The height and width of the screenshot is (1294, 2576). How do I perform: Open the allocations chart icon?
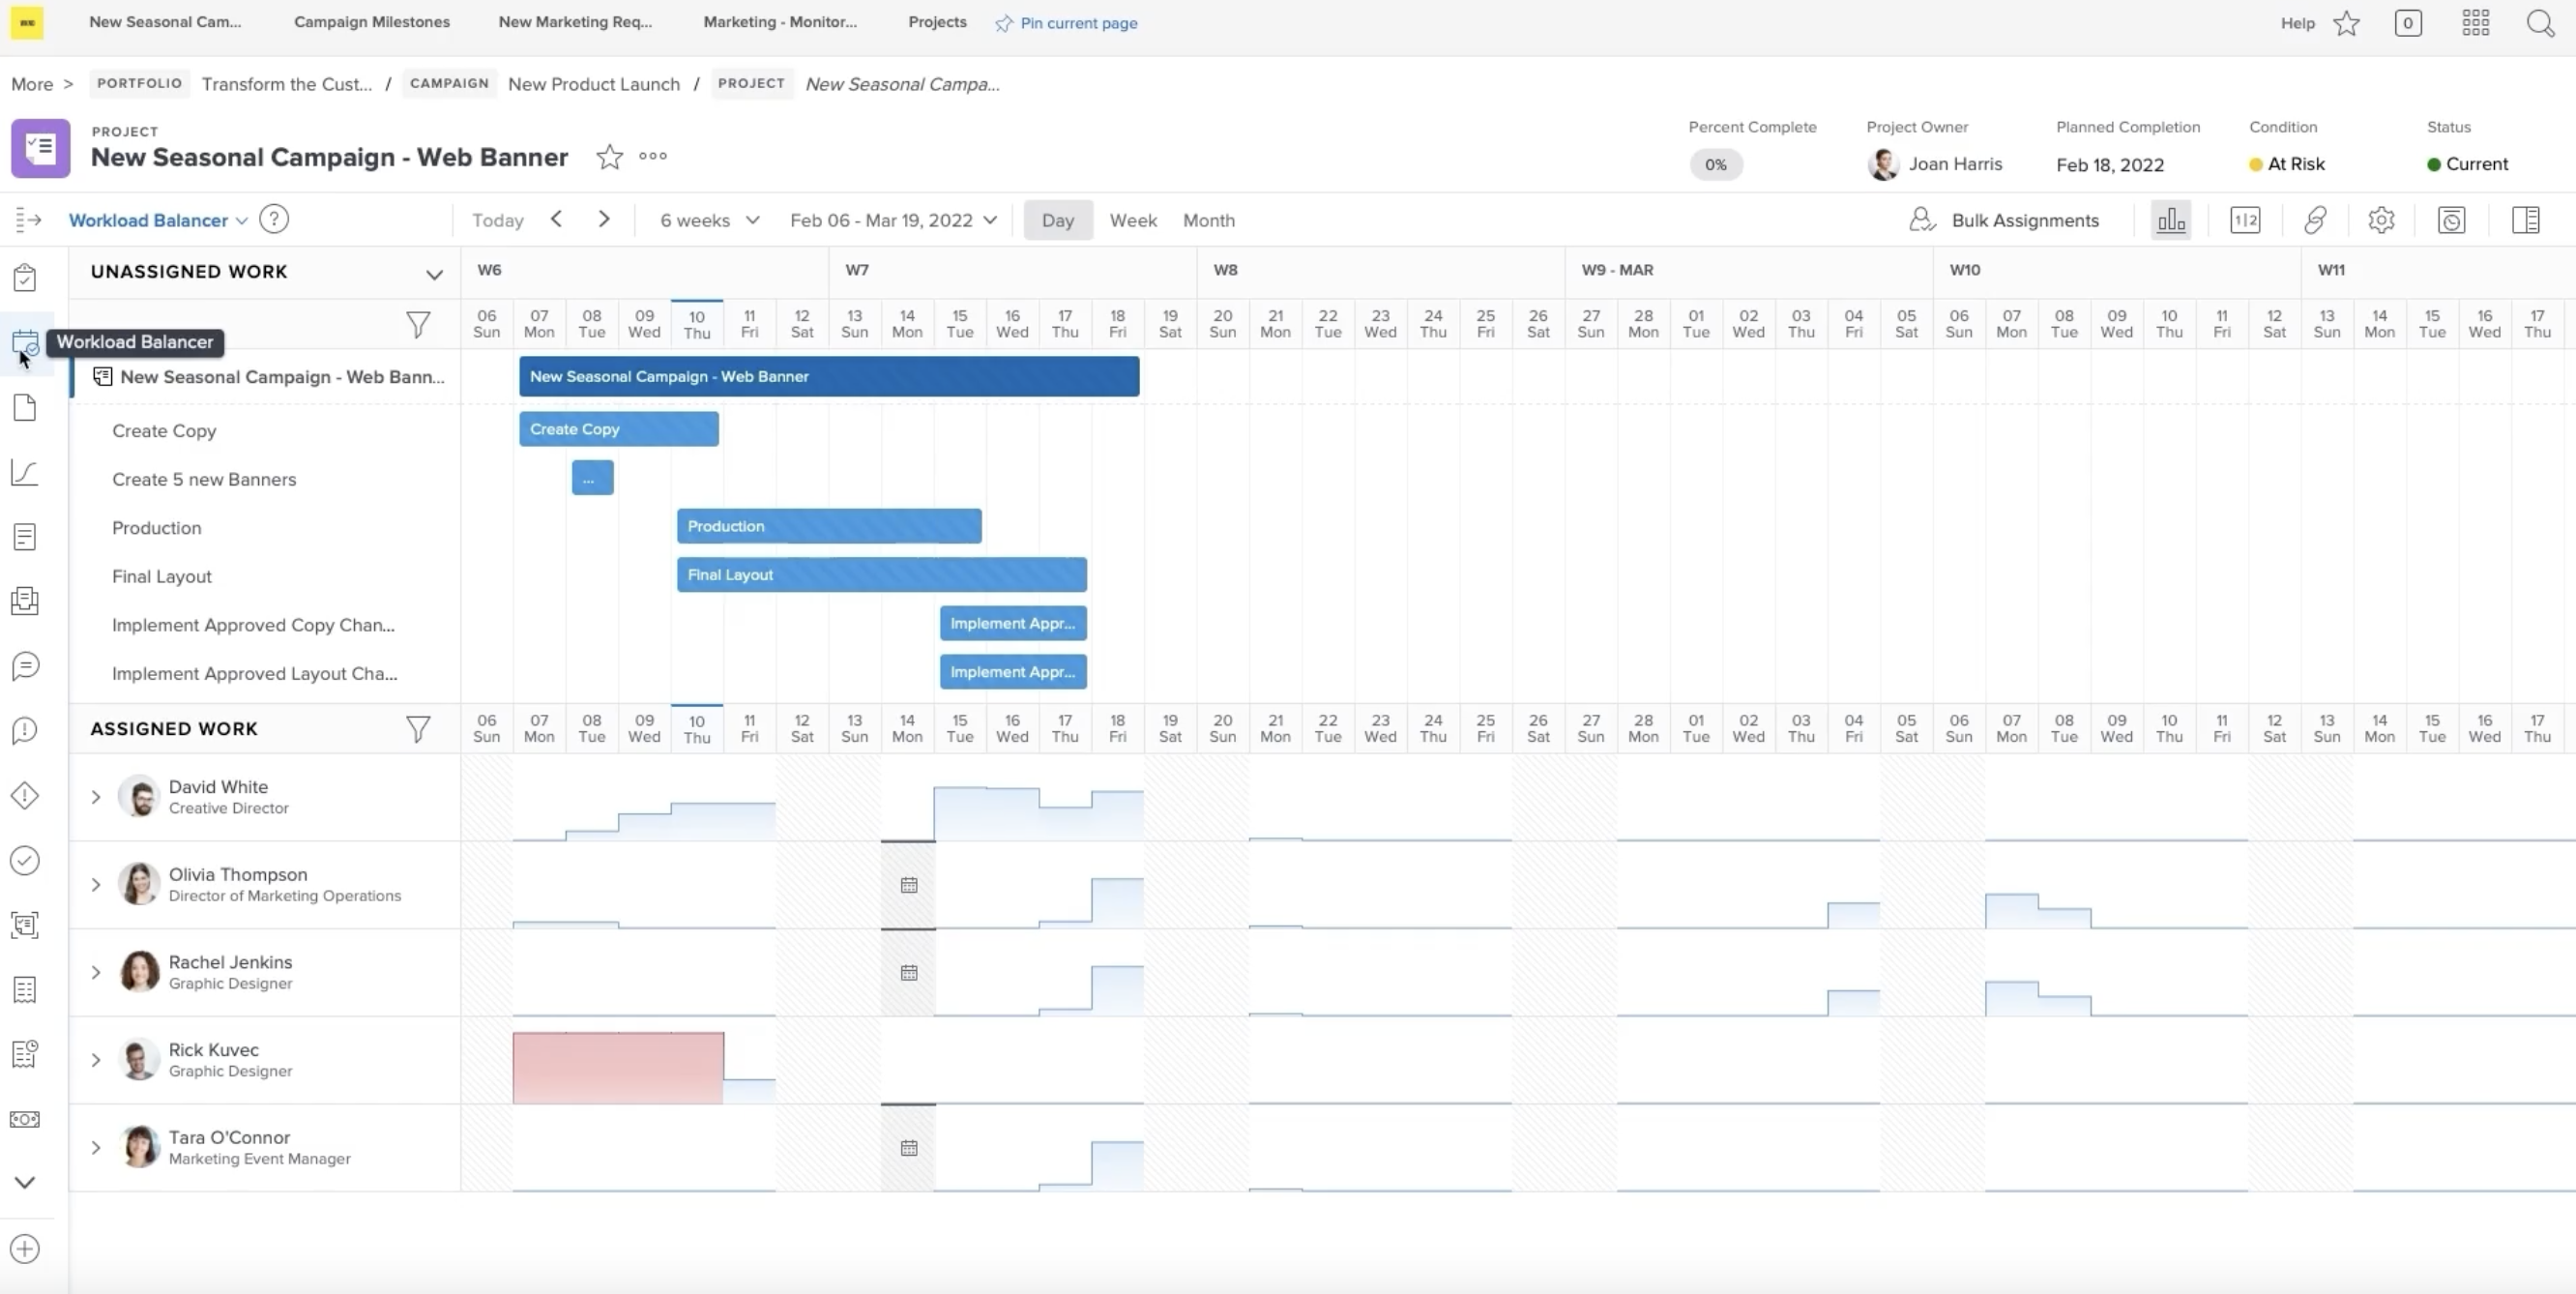pos(2171,220)
